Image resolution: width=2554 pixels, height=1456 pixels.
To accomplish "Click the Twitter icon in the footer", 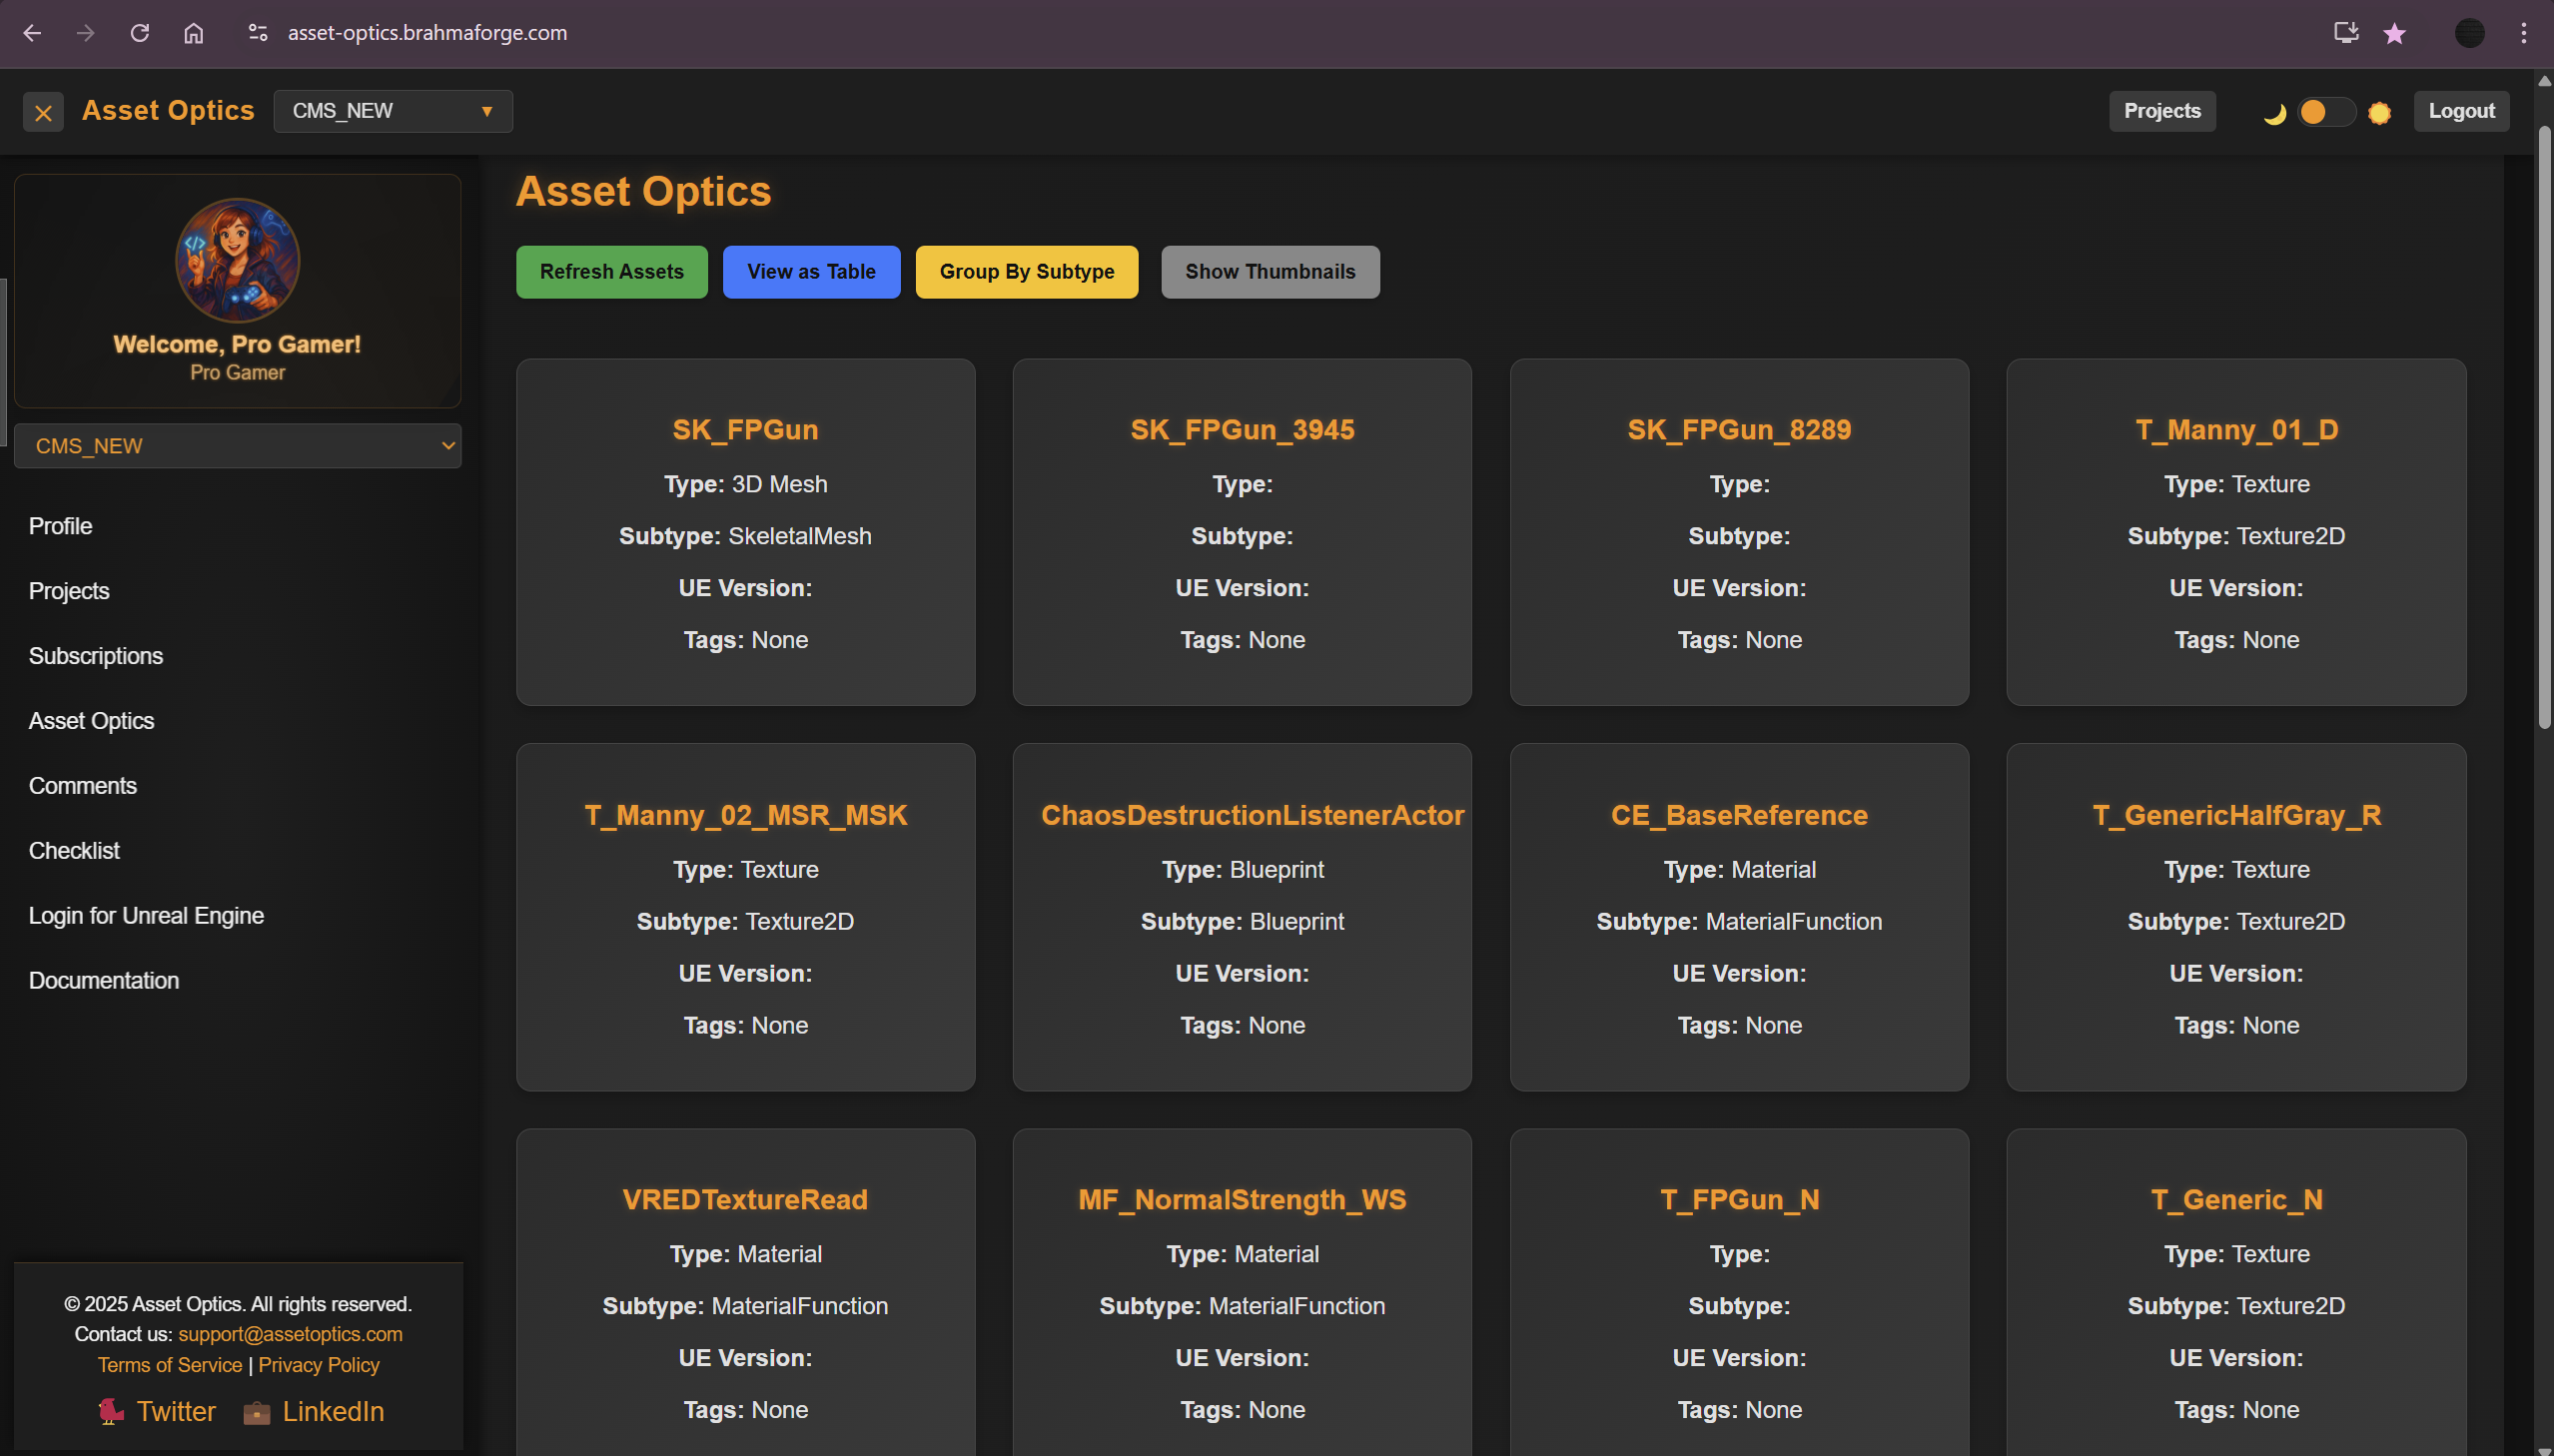I will tap(110, 1412).
